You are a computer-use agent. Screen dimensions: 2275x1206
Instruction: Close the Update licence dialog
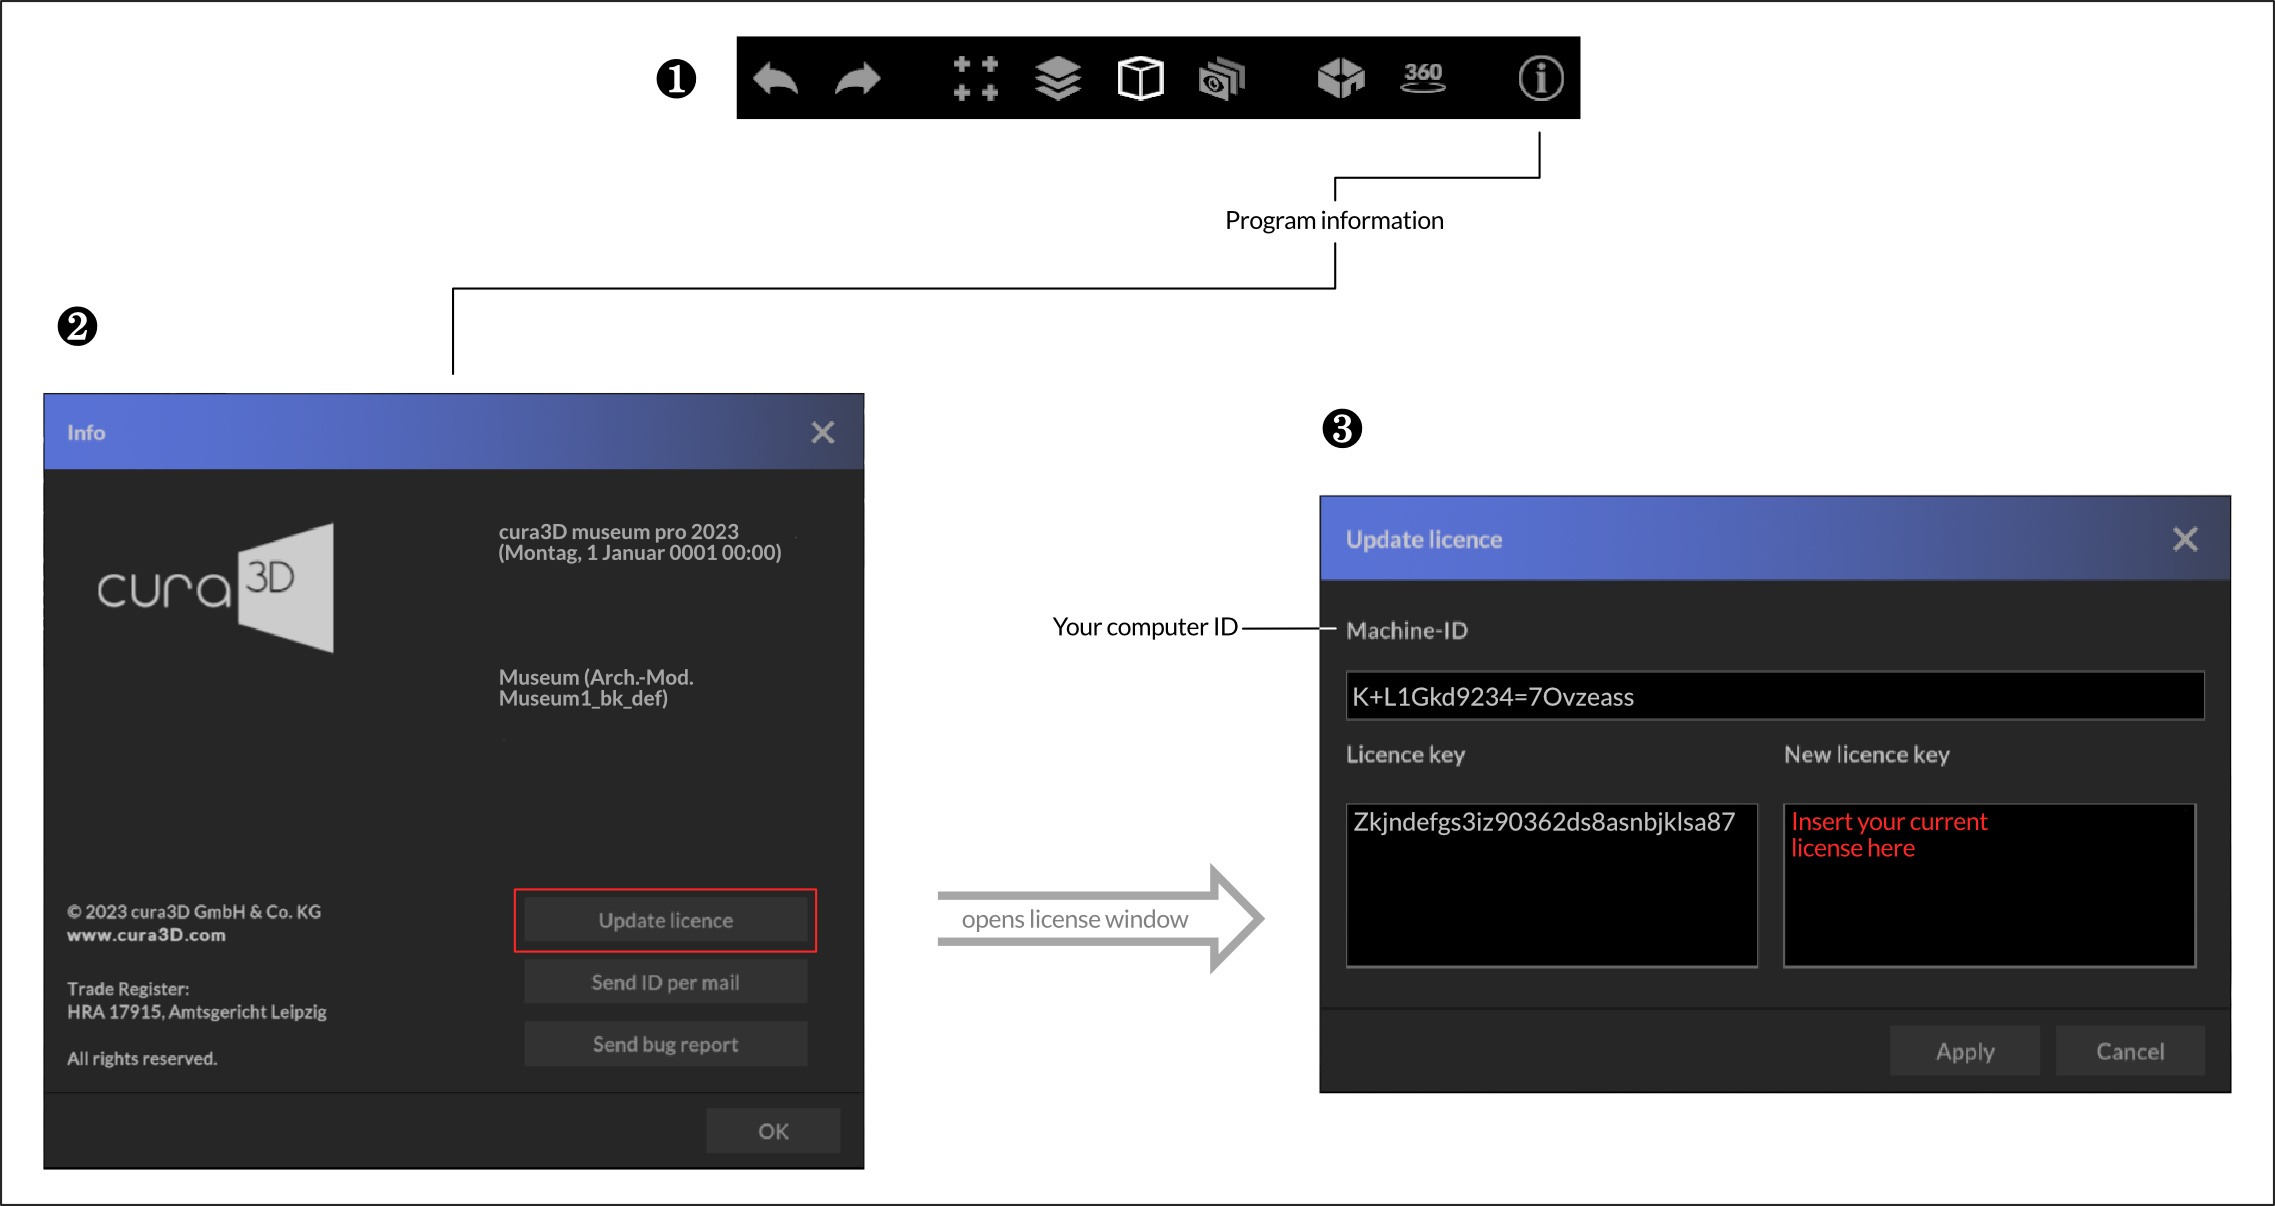[2185, 539]
